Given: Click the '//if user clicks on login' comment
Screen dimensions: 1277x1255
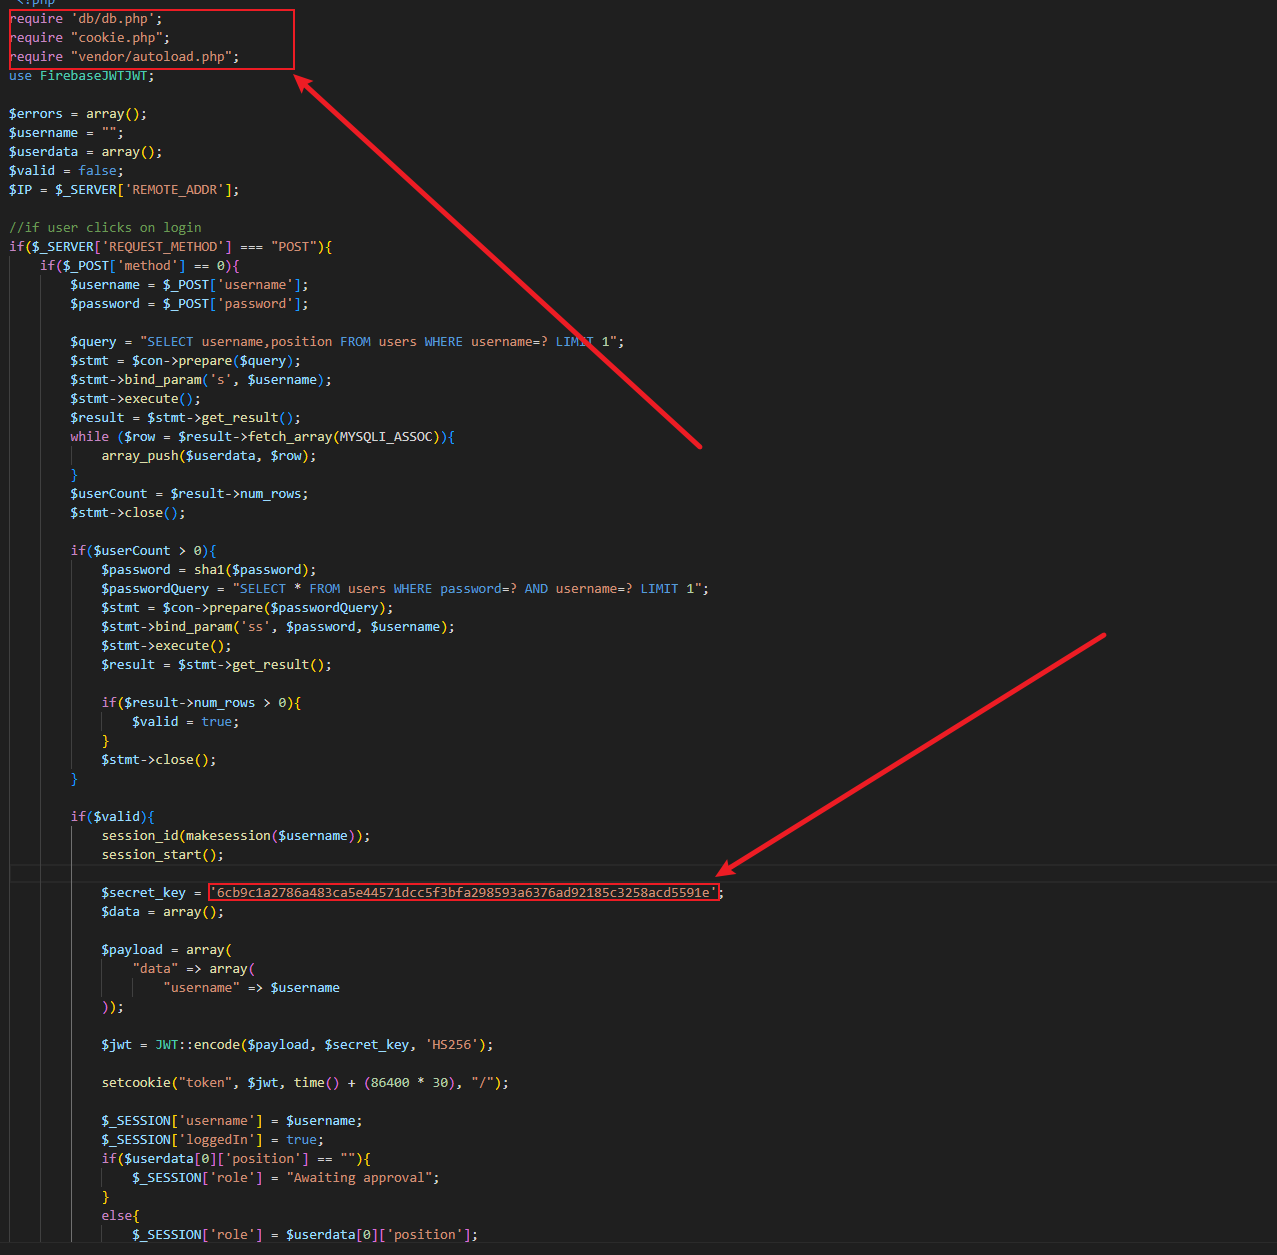Looking at the screenshot, I should coord(105,228).
